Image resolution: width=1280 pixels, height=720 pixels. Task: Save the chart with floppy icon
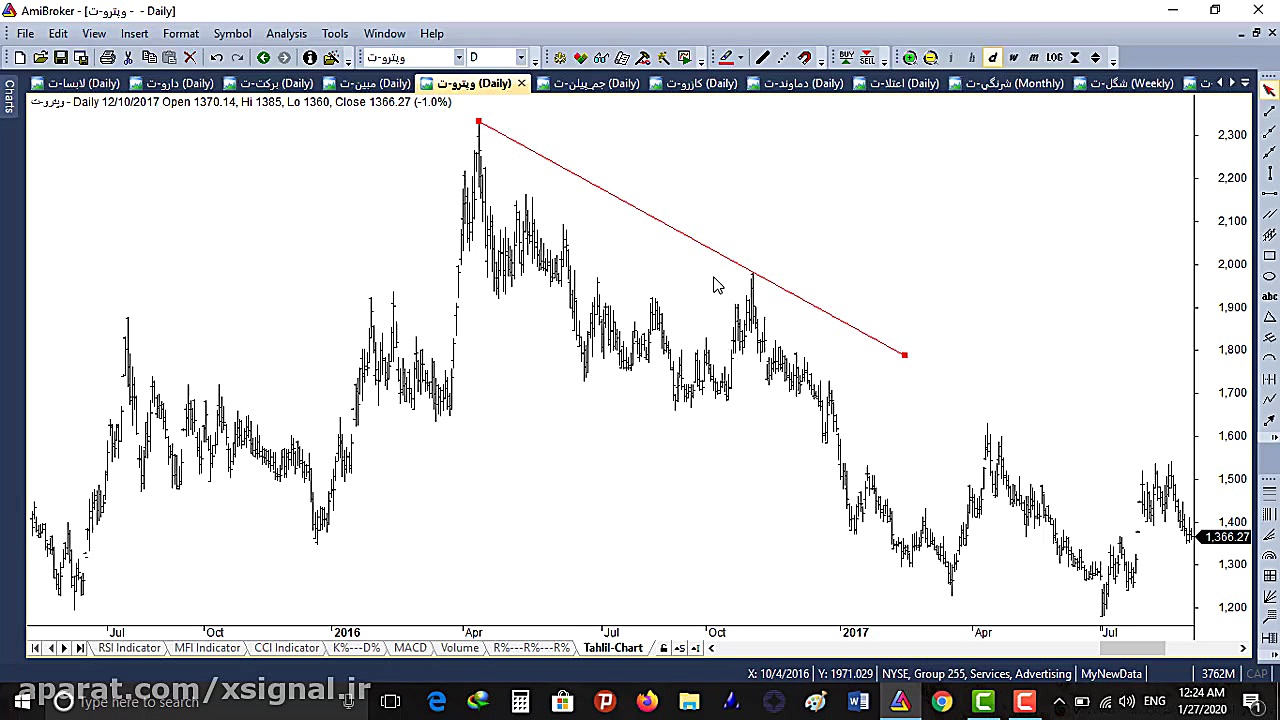pos(61,57)
